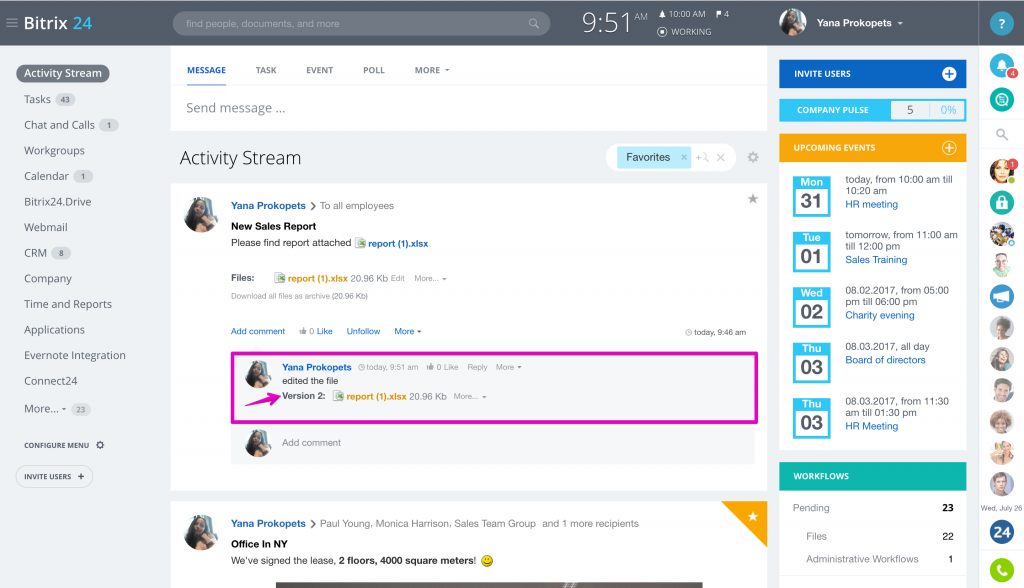
Task: Expand More dropdown in comment header
Action: tap(509, 367)
